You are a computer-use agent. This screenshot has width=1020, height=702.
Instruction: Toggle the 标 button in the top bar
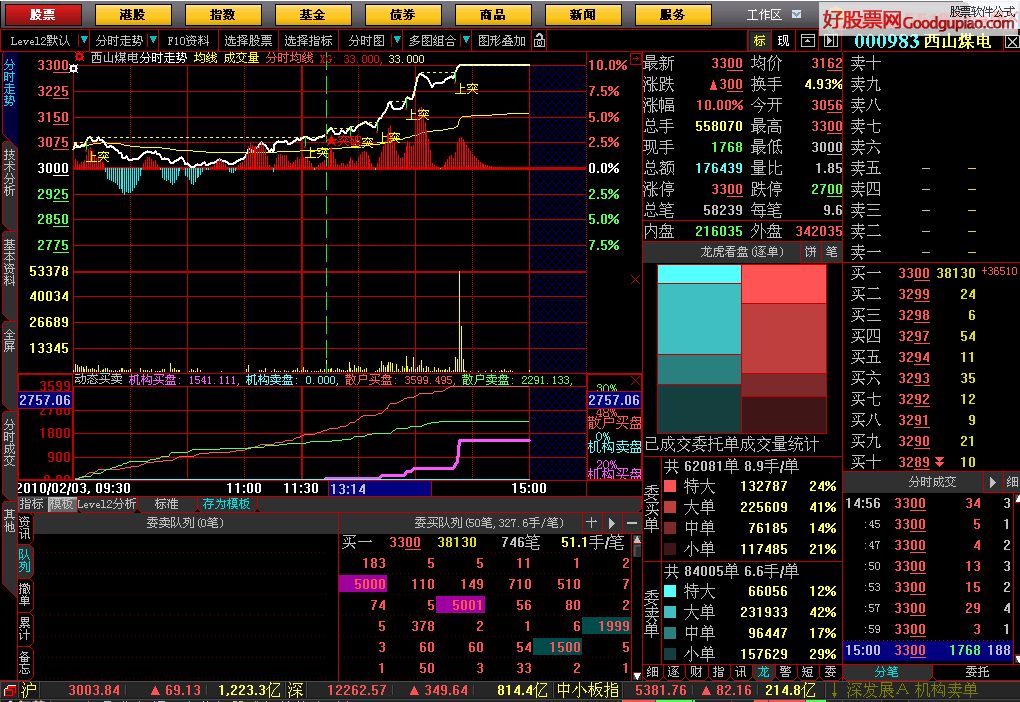pyautogui.click(x=759, y=40)
